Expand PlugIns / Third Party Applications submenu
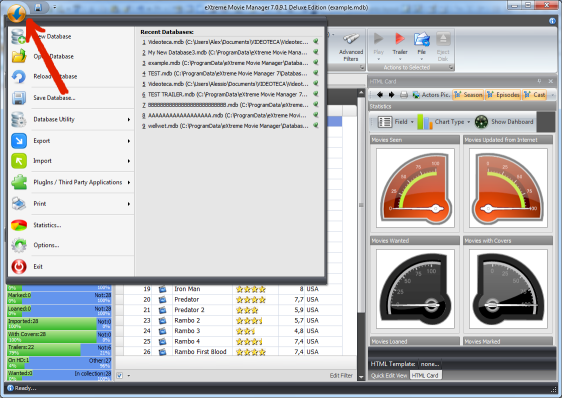Image resolution: width=562 pixels, height=398 pixels. click(x=71, y=182)
